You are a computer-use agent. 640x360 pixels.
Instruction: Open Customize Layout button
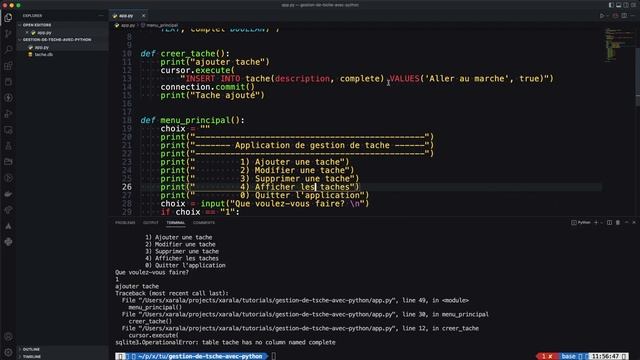click(x=633, y=5)
